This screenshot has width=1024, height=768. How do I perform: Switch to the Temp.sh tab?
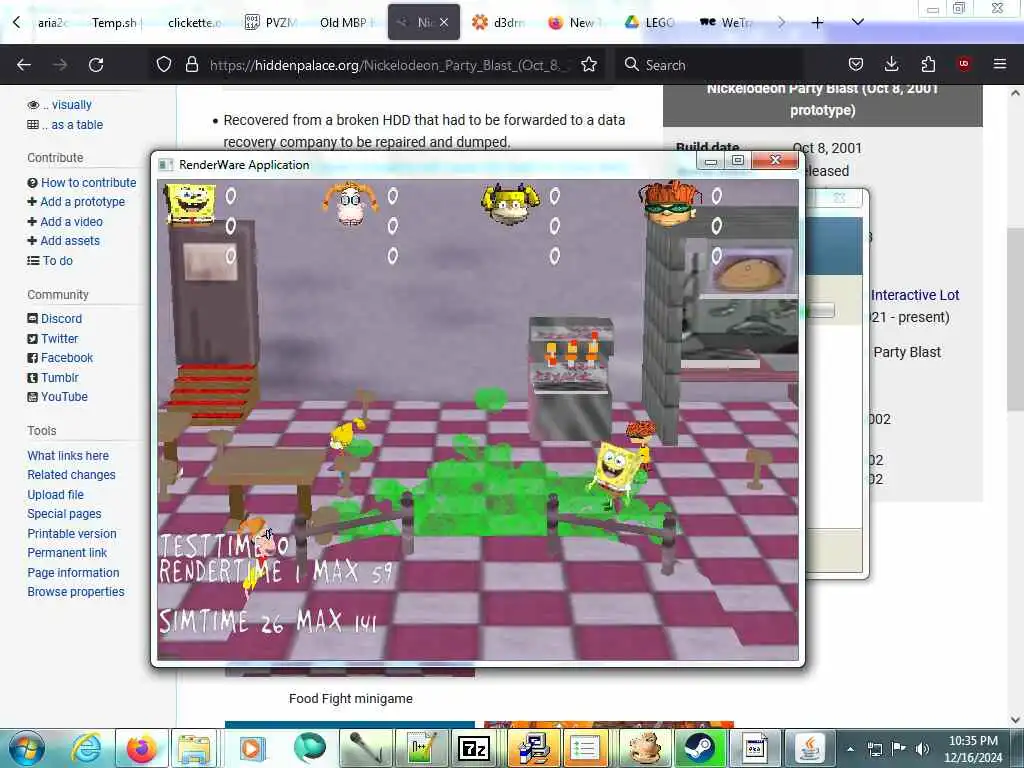(114, 23)
